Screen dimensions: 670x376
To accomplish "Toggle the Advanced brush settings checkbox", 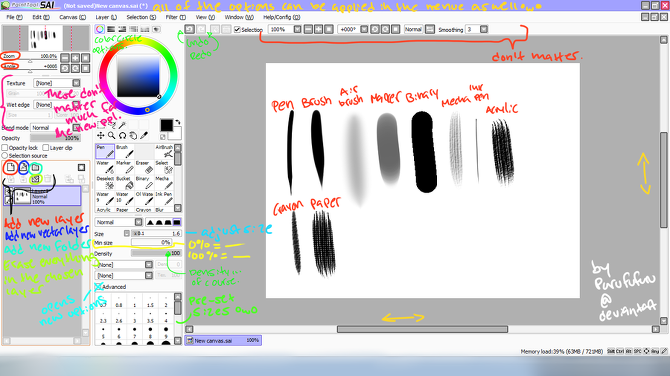I will click(98, 287).
